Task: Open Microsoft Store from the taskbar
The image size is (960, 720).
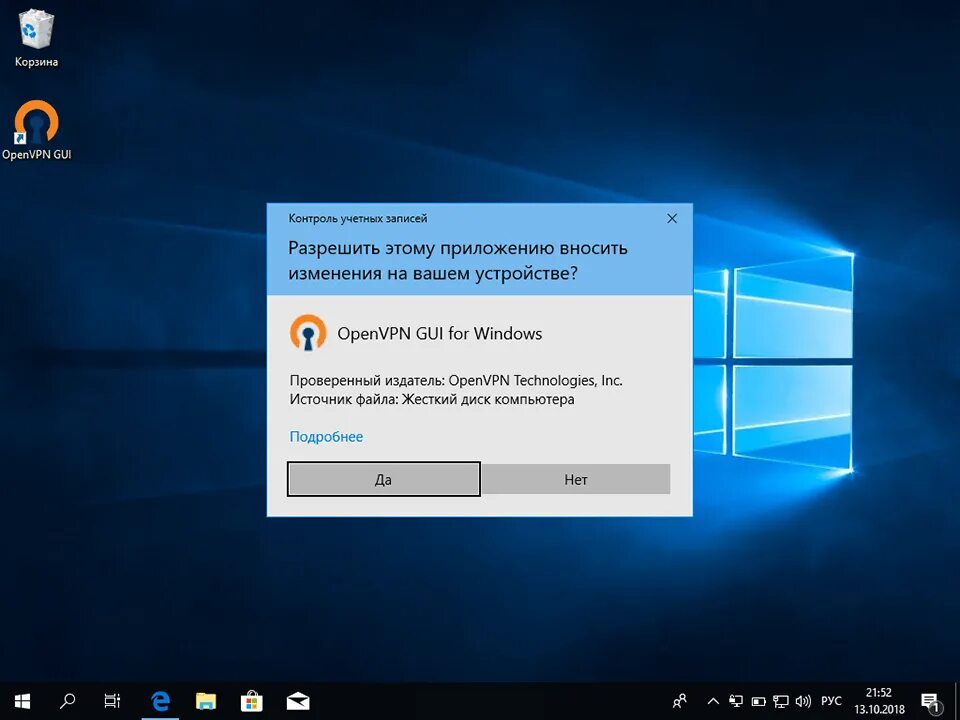Action: tap(252, 701)
